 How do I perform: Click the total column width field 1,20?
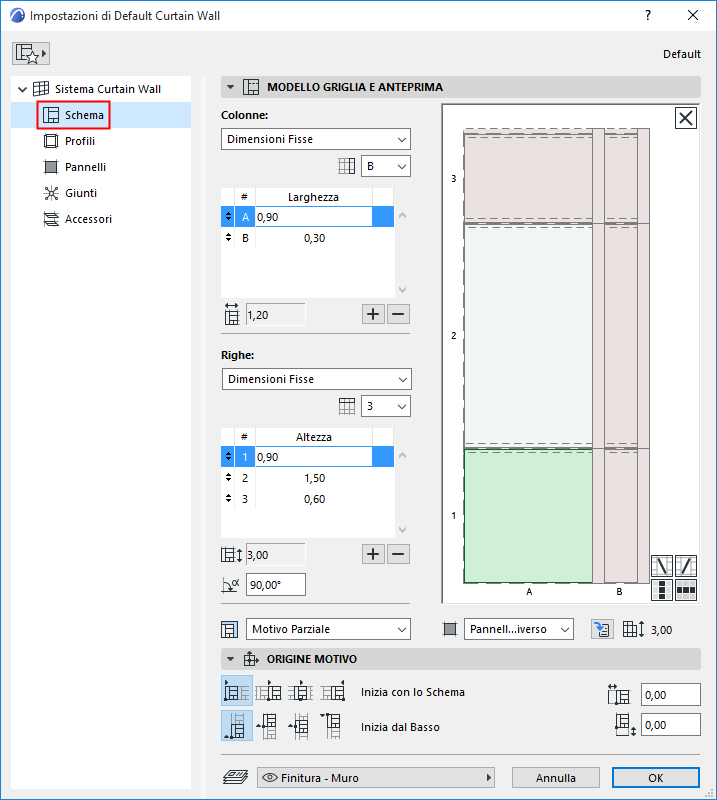click(x=276, y=315)
